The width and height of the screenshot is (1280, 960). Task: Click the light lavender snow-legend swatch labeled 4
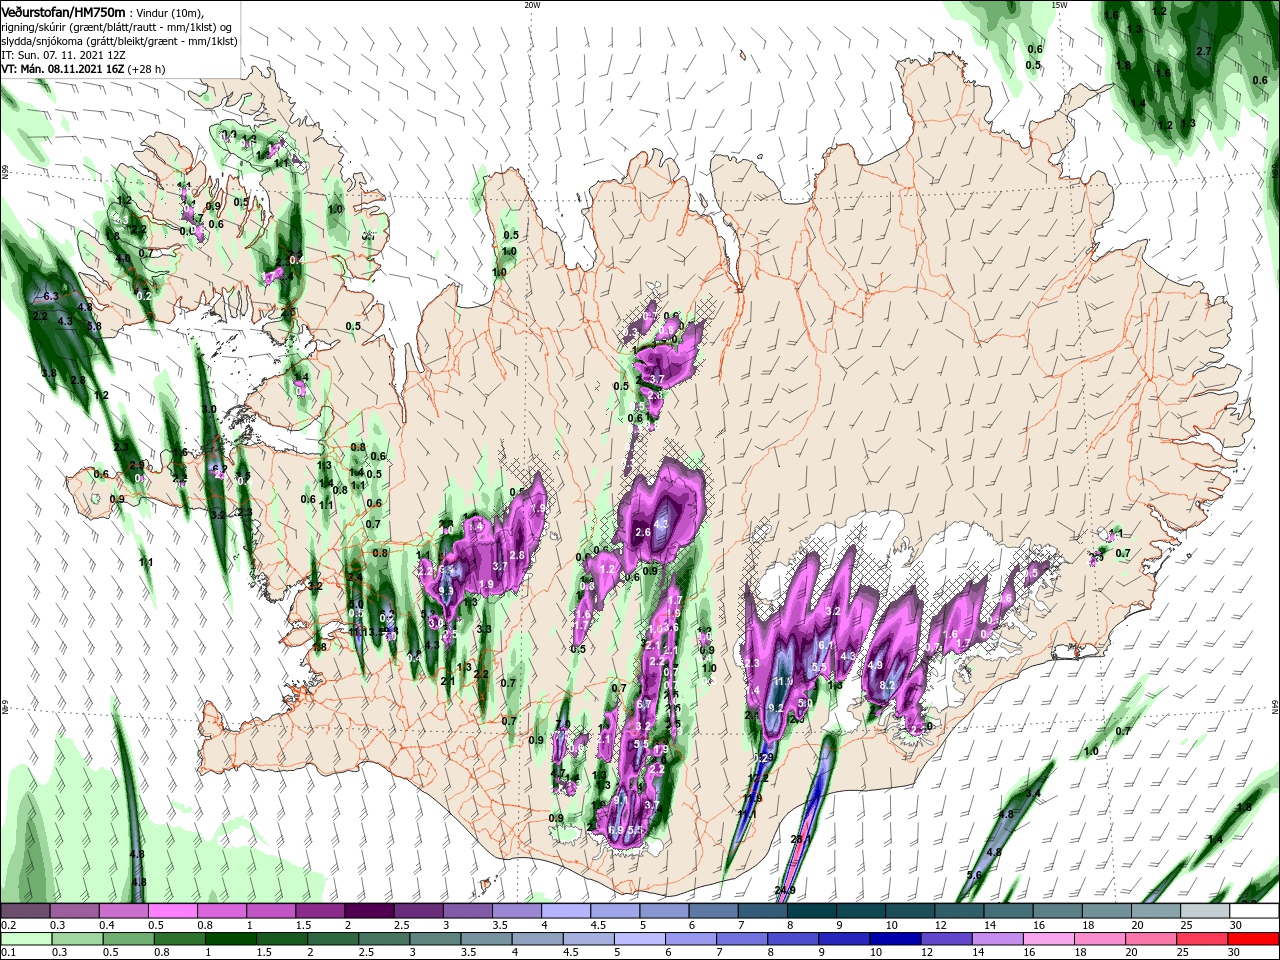(x=566, y=911)
